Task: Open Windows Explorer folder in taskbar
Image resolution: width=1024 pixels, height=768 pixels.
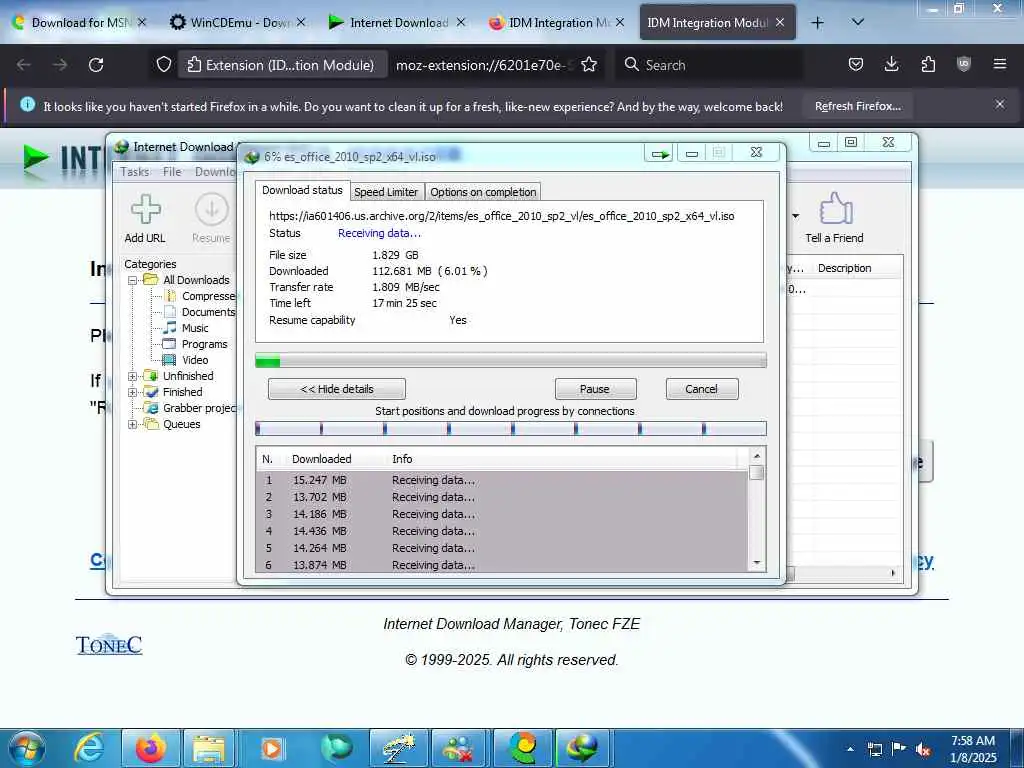Action: [209, 748]
